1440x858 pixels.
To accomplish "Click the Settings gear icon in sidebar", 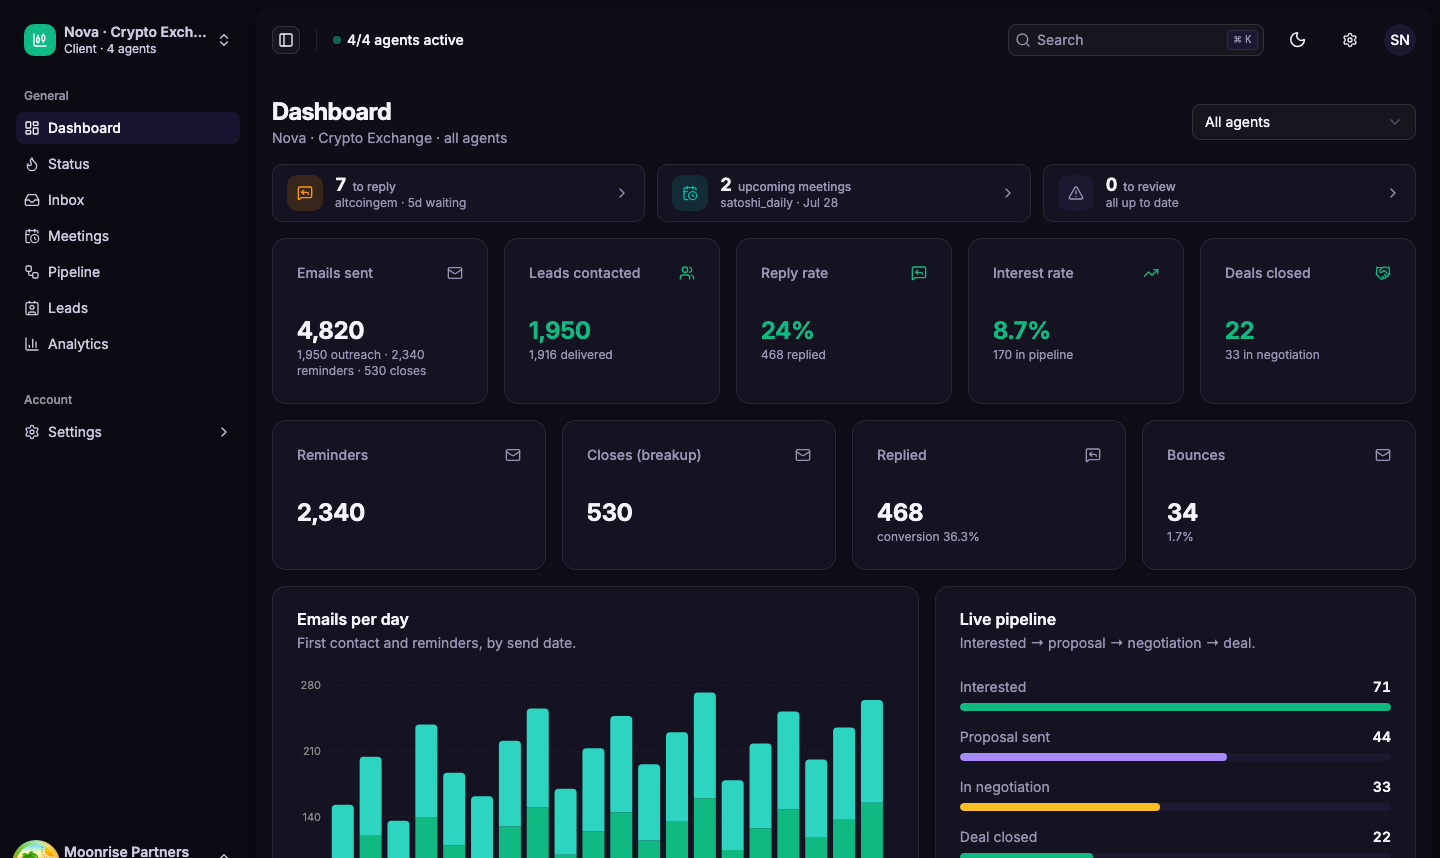I will pyautogui.click(x=32, y=432).
